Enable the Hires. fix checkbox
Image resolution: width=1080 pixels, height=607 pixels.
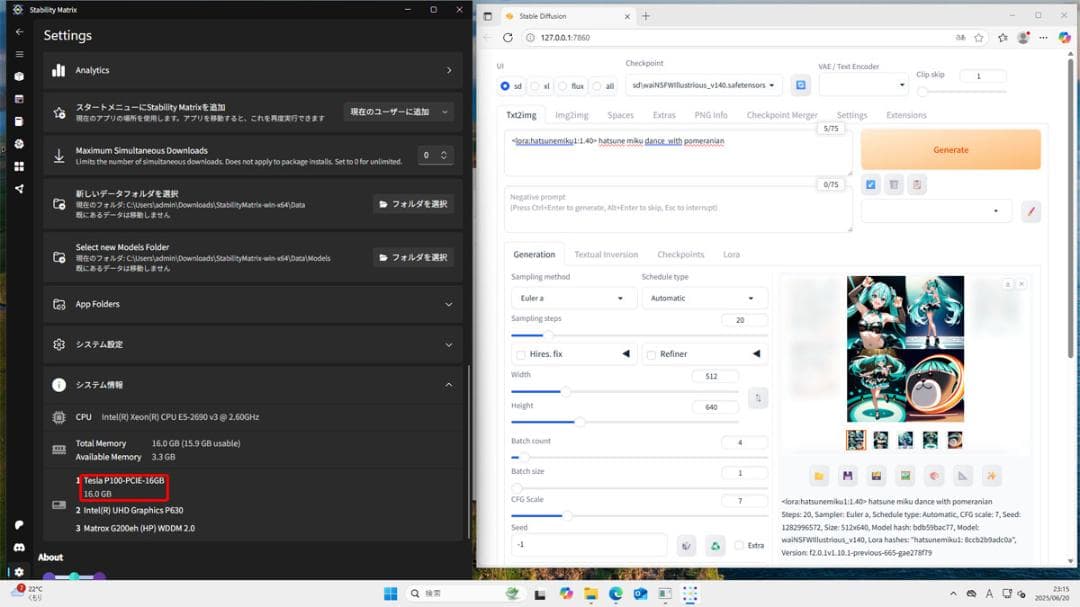coord(523,352)
